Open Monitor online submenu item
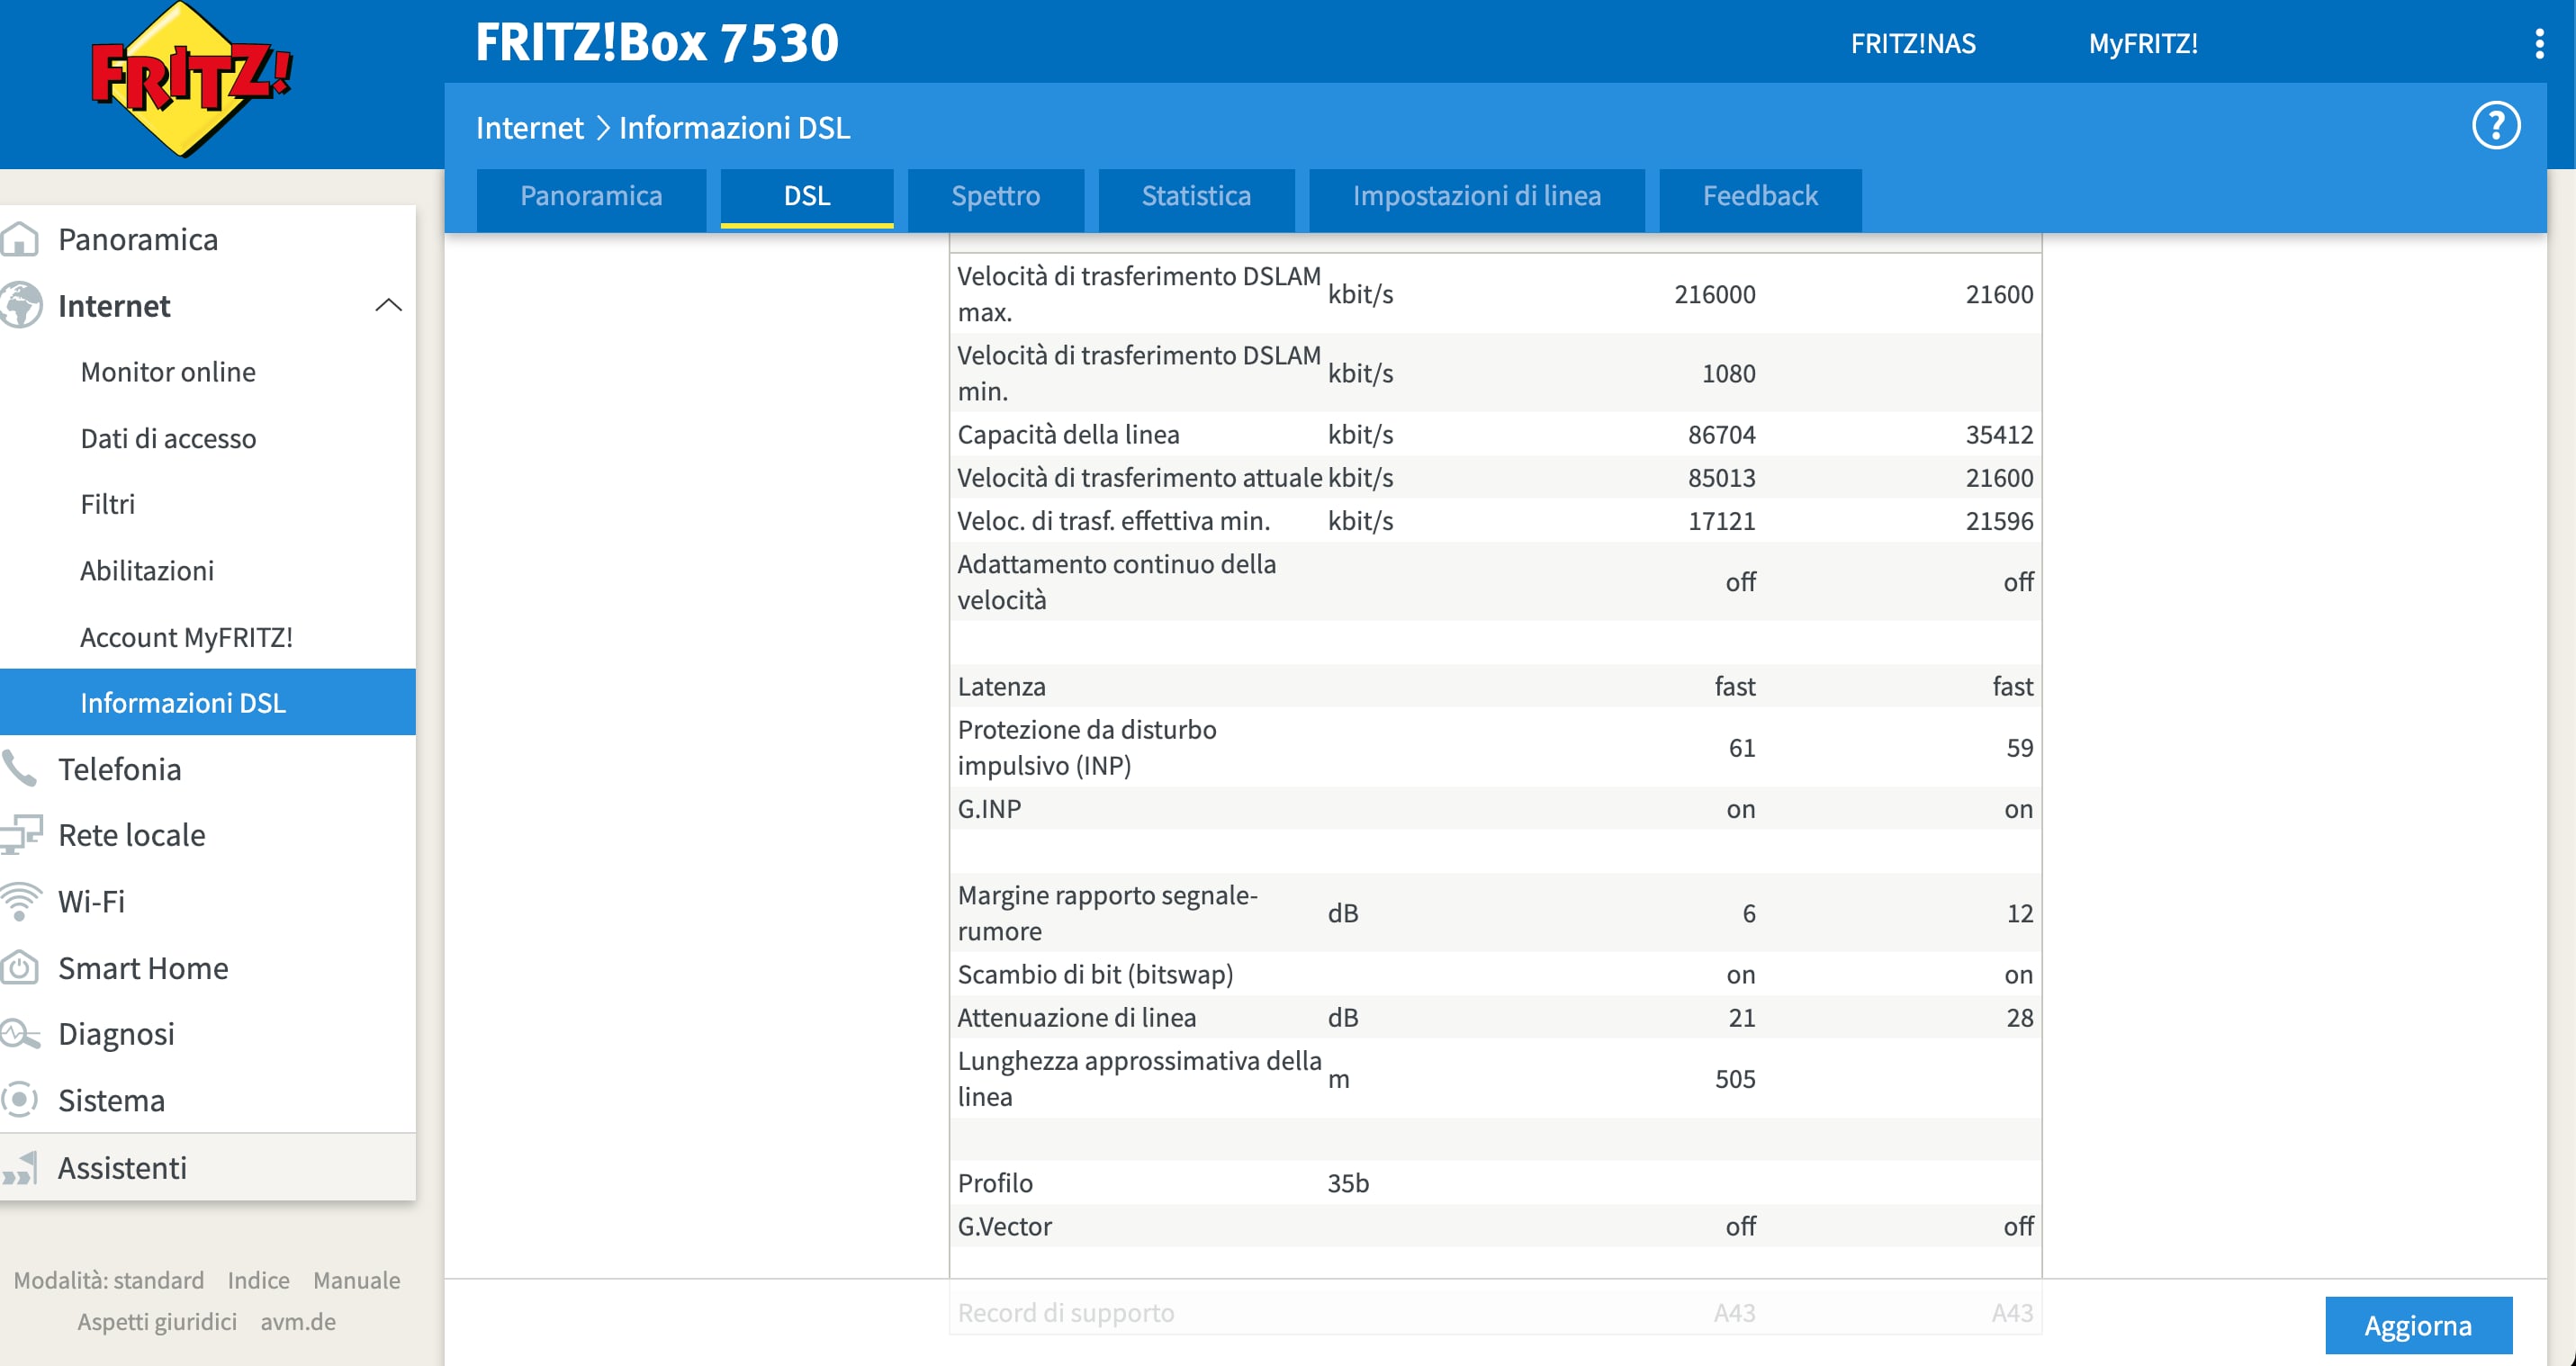2576x1366 pixels. point(168,372)
